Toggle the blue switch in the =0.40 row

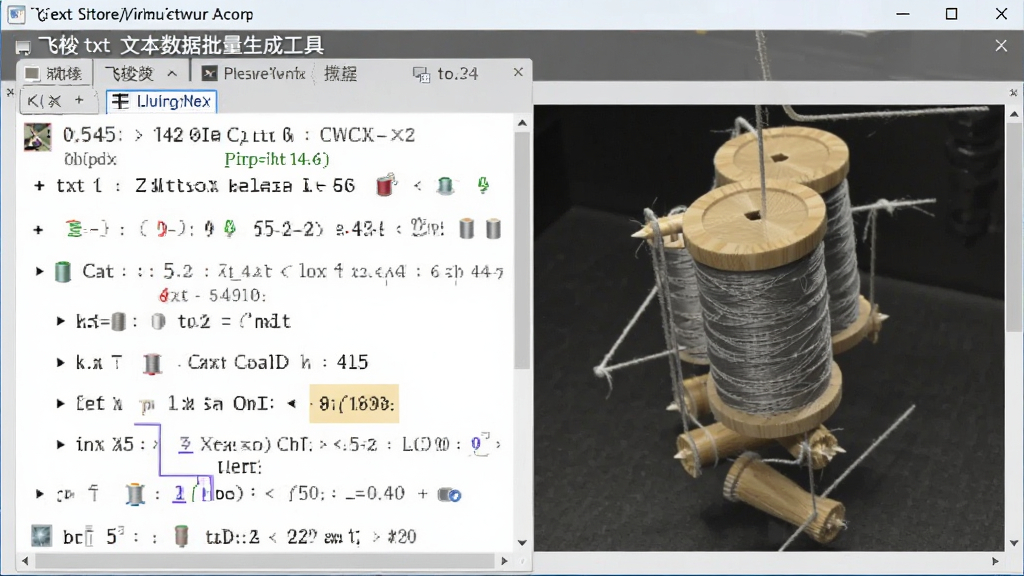449,495
